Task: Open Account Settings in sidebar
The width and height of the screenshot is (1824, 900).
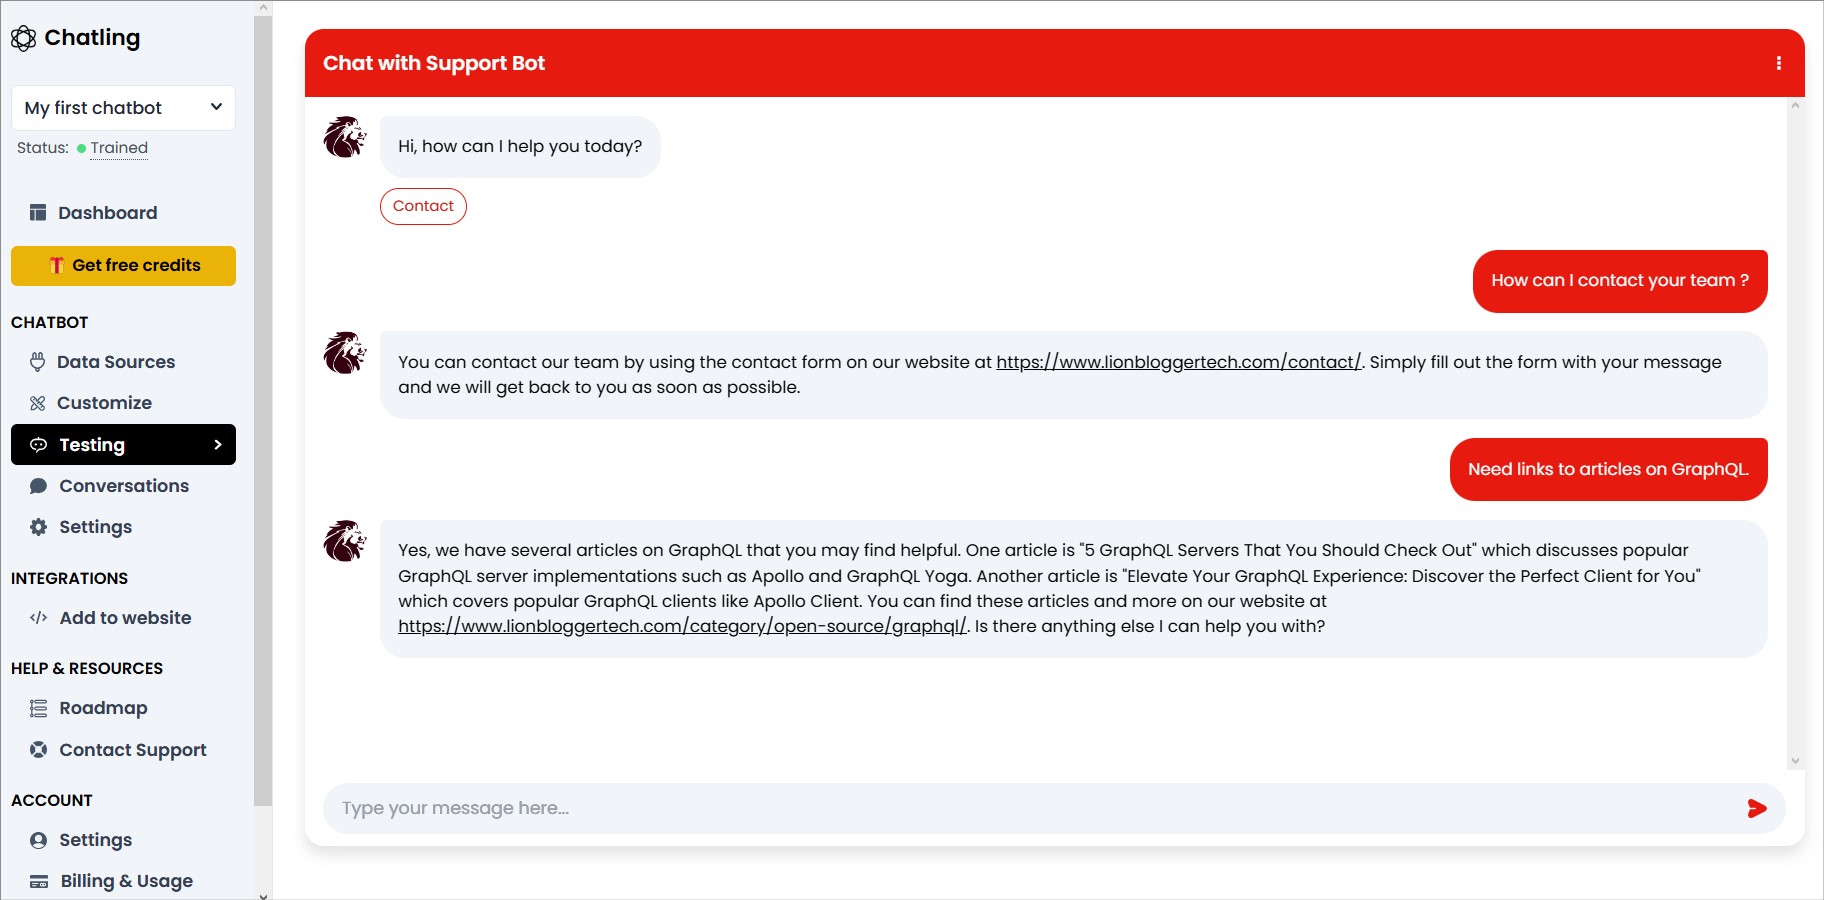Action: pos(95,840)
